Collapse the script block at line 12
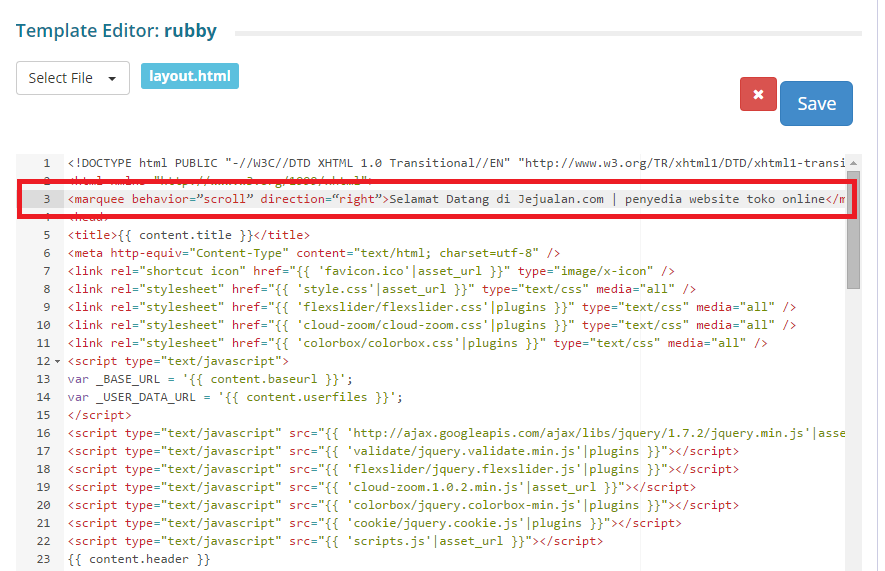Image resolution: width=885 pixels, height=571 pixels. click(57, 361)
